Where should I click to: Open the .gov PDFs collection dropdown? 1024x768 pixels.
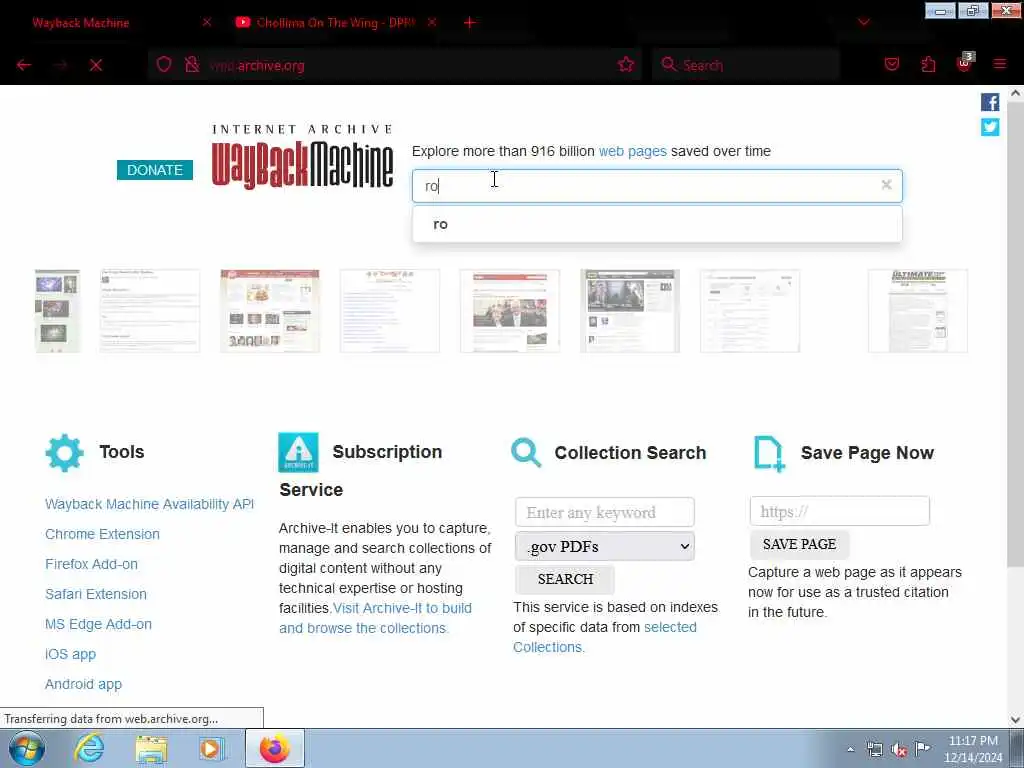(x=605, y=547)
